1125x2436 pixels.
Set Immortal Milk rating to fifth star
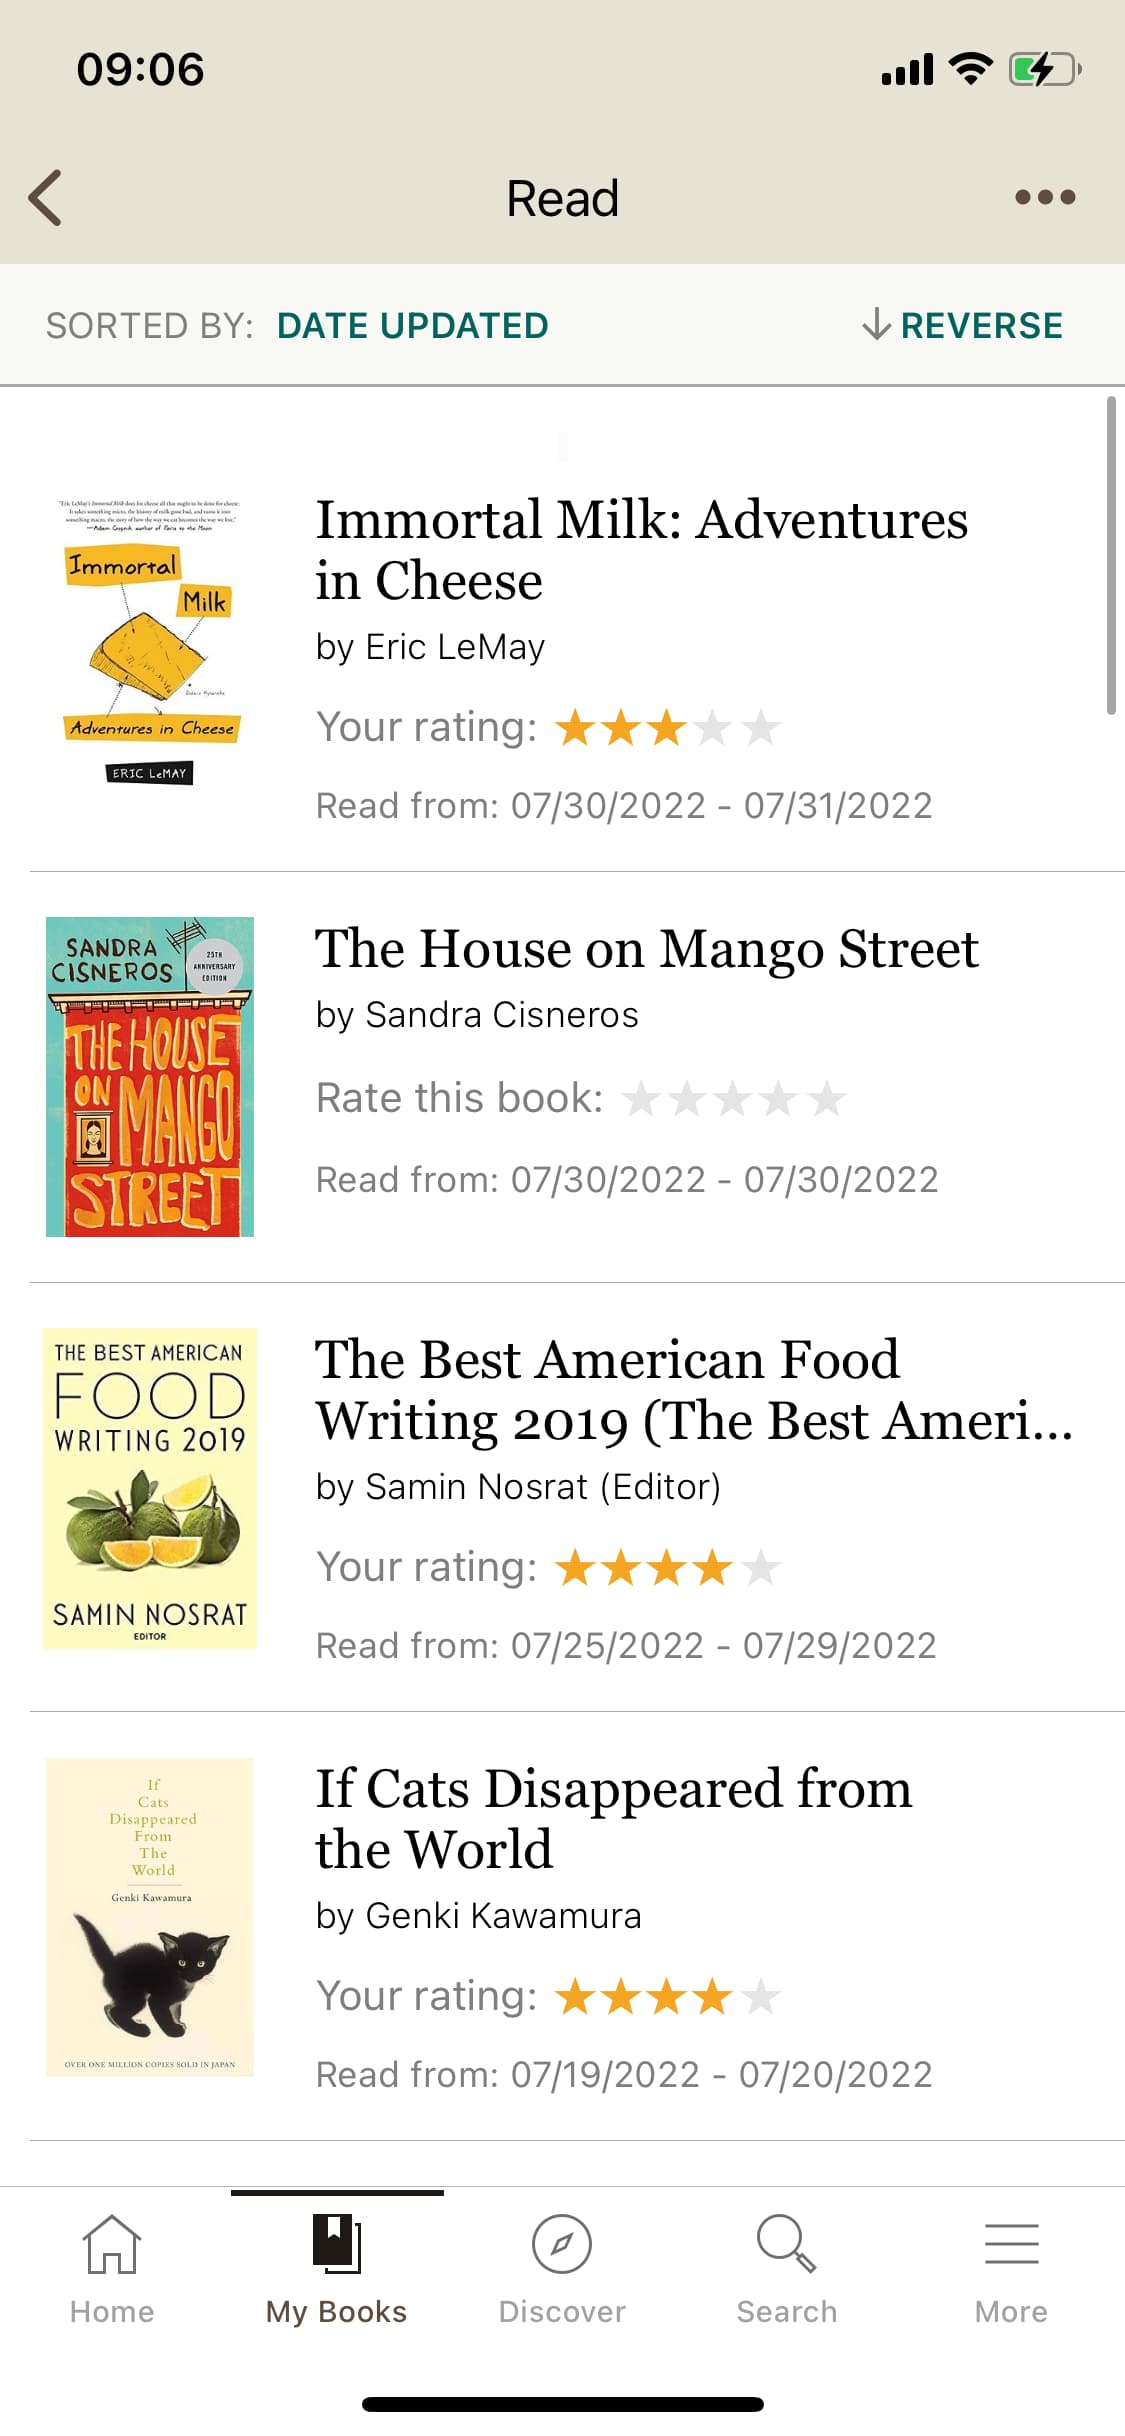coord(761,728)
